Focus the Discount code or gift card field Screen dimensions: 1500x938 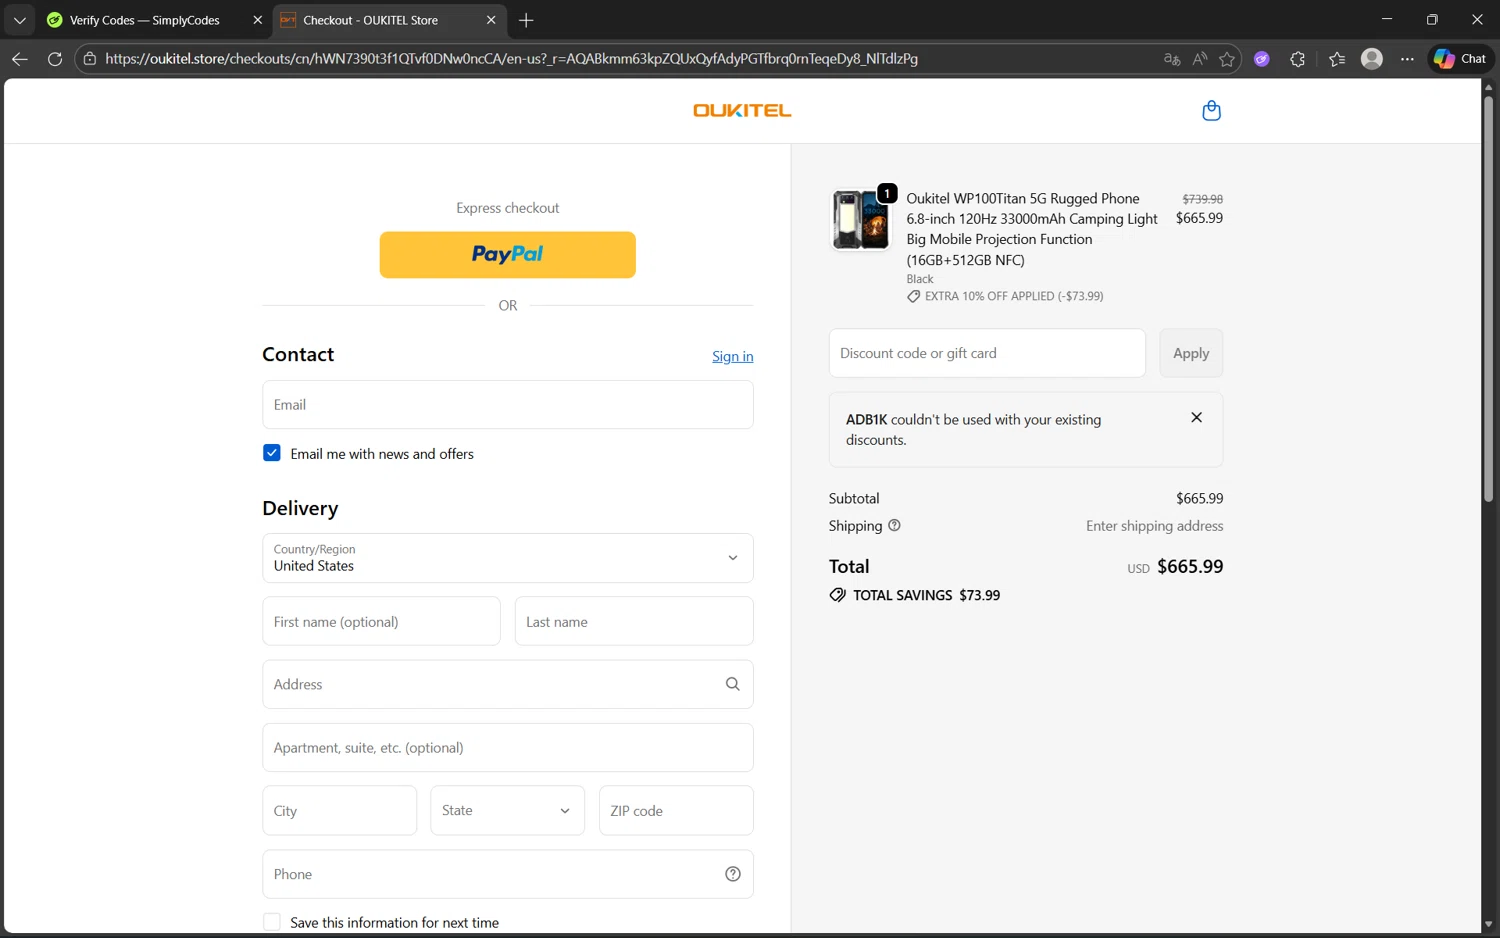click(987, 353)
